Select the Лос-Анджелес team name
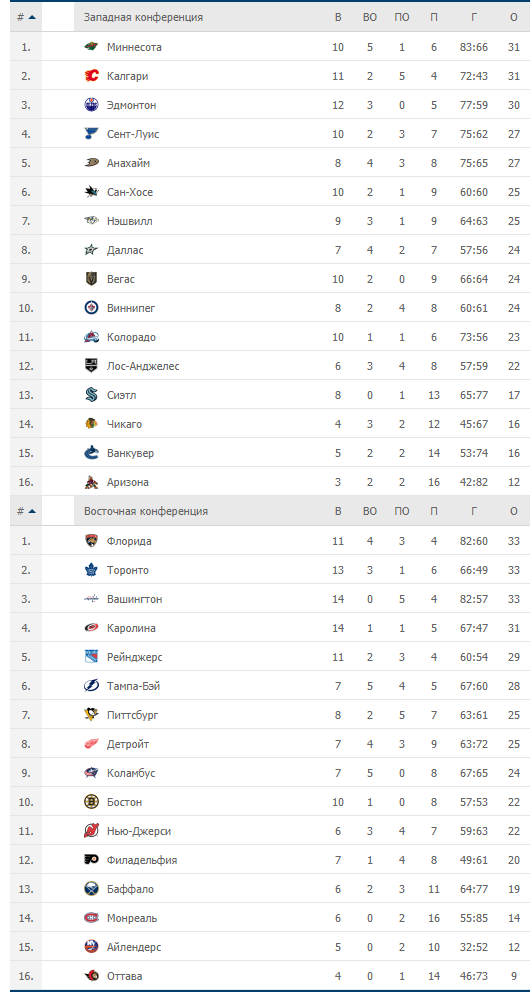This screenshot has width=530, height=992. (x=144, y=366)
